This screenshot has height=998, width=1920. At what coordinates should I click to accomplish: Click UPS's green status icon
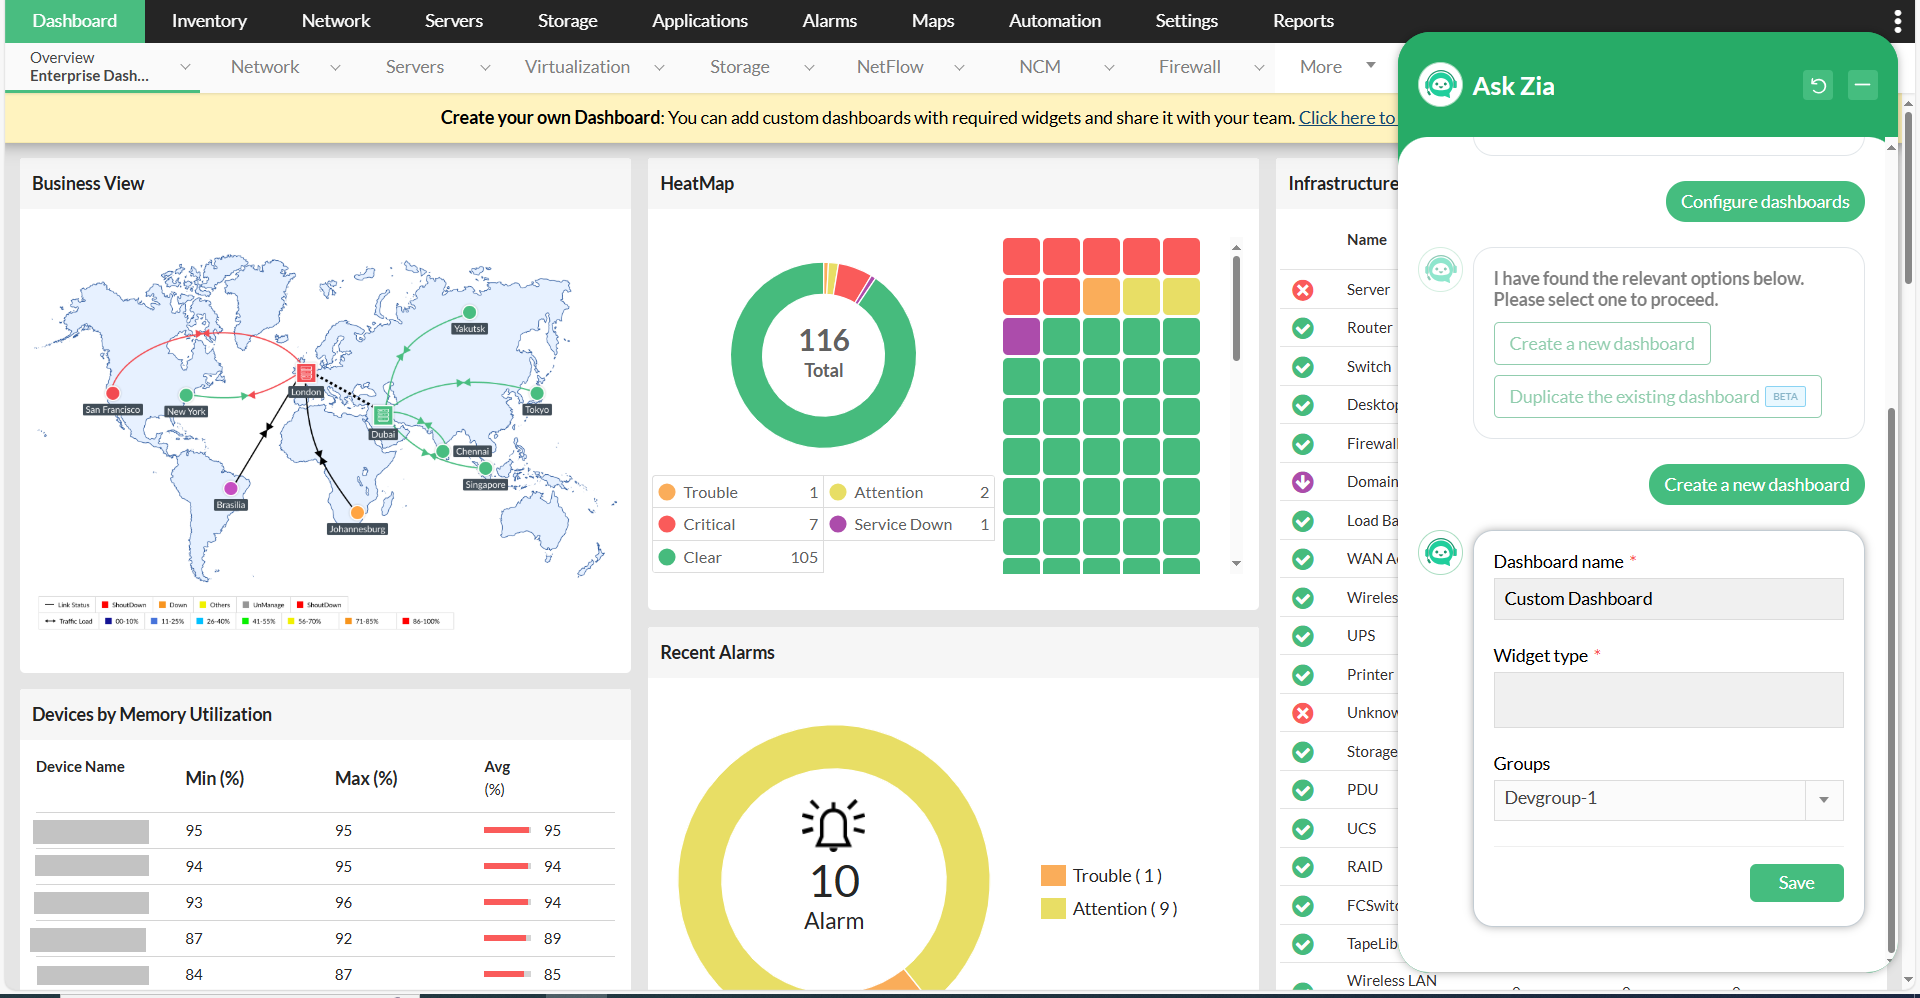[1302, 635]
